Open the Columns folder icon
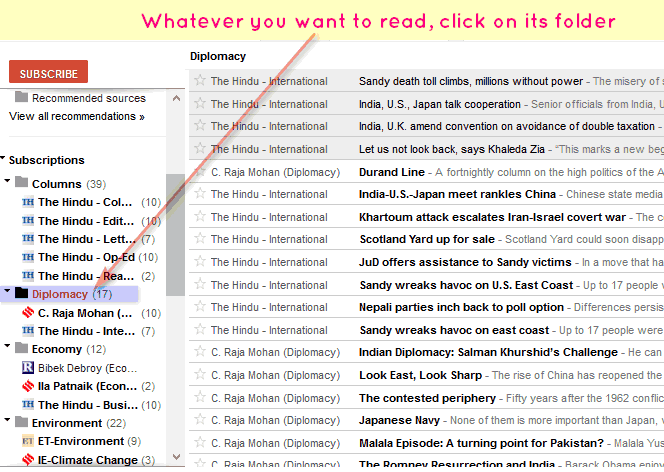Viewport: 664px width, 472px height. (21, 182)
